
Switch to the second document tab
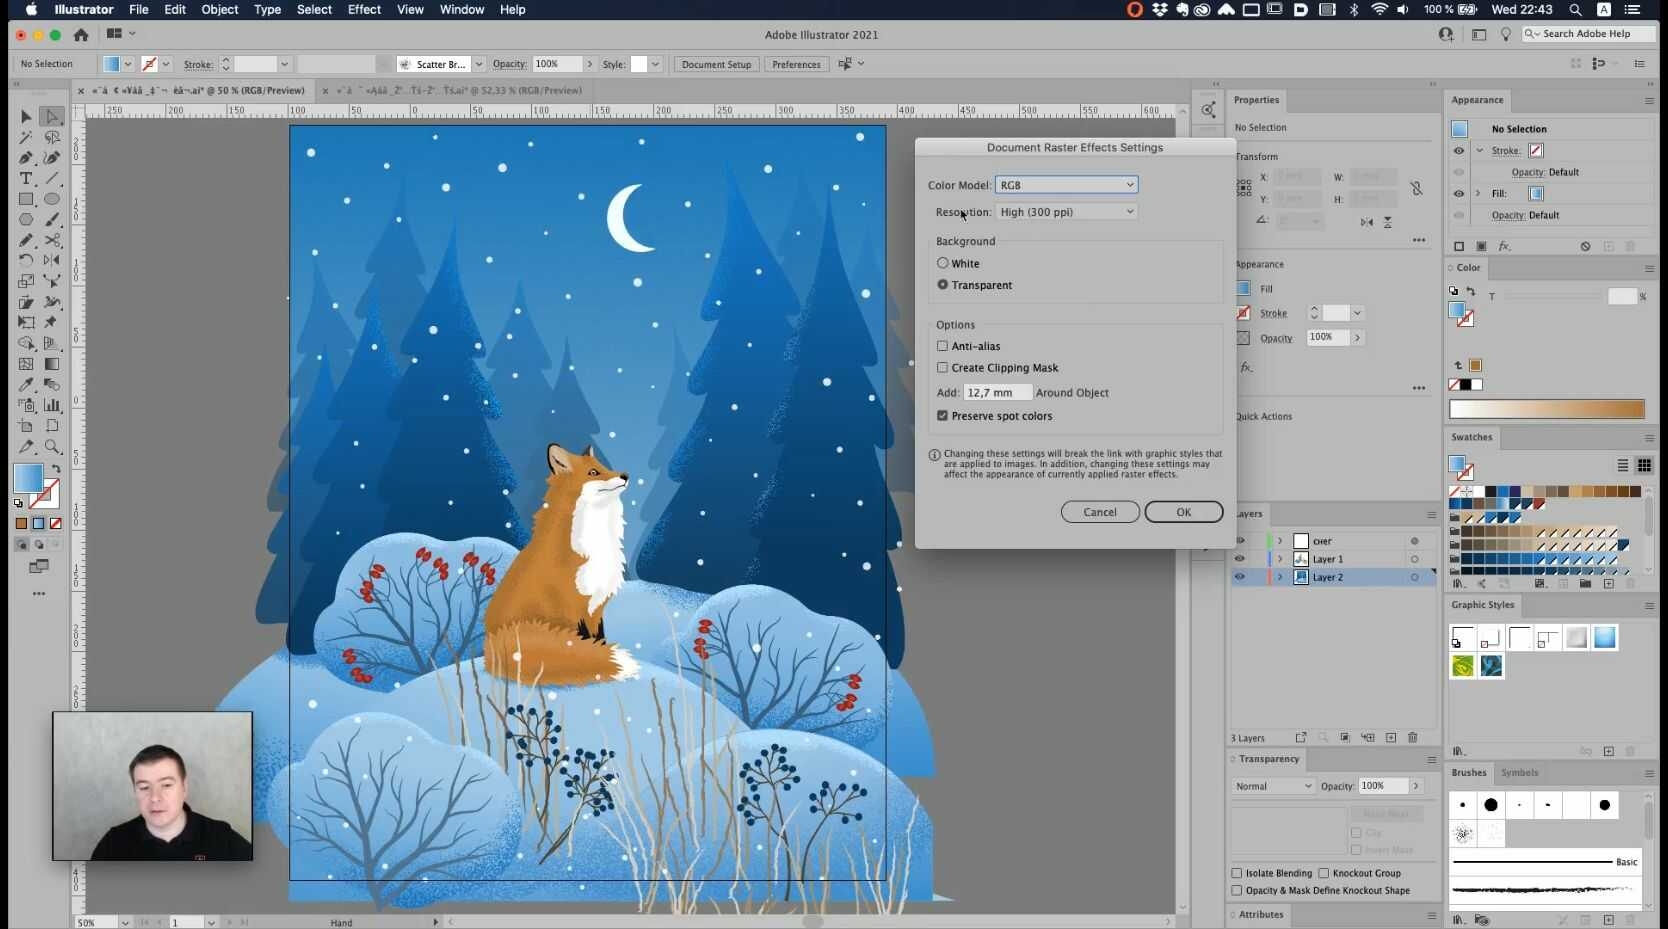coord(458,90)
